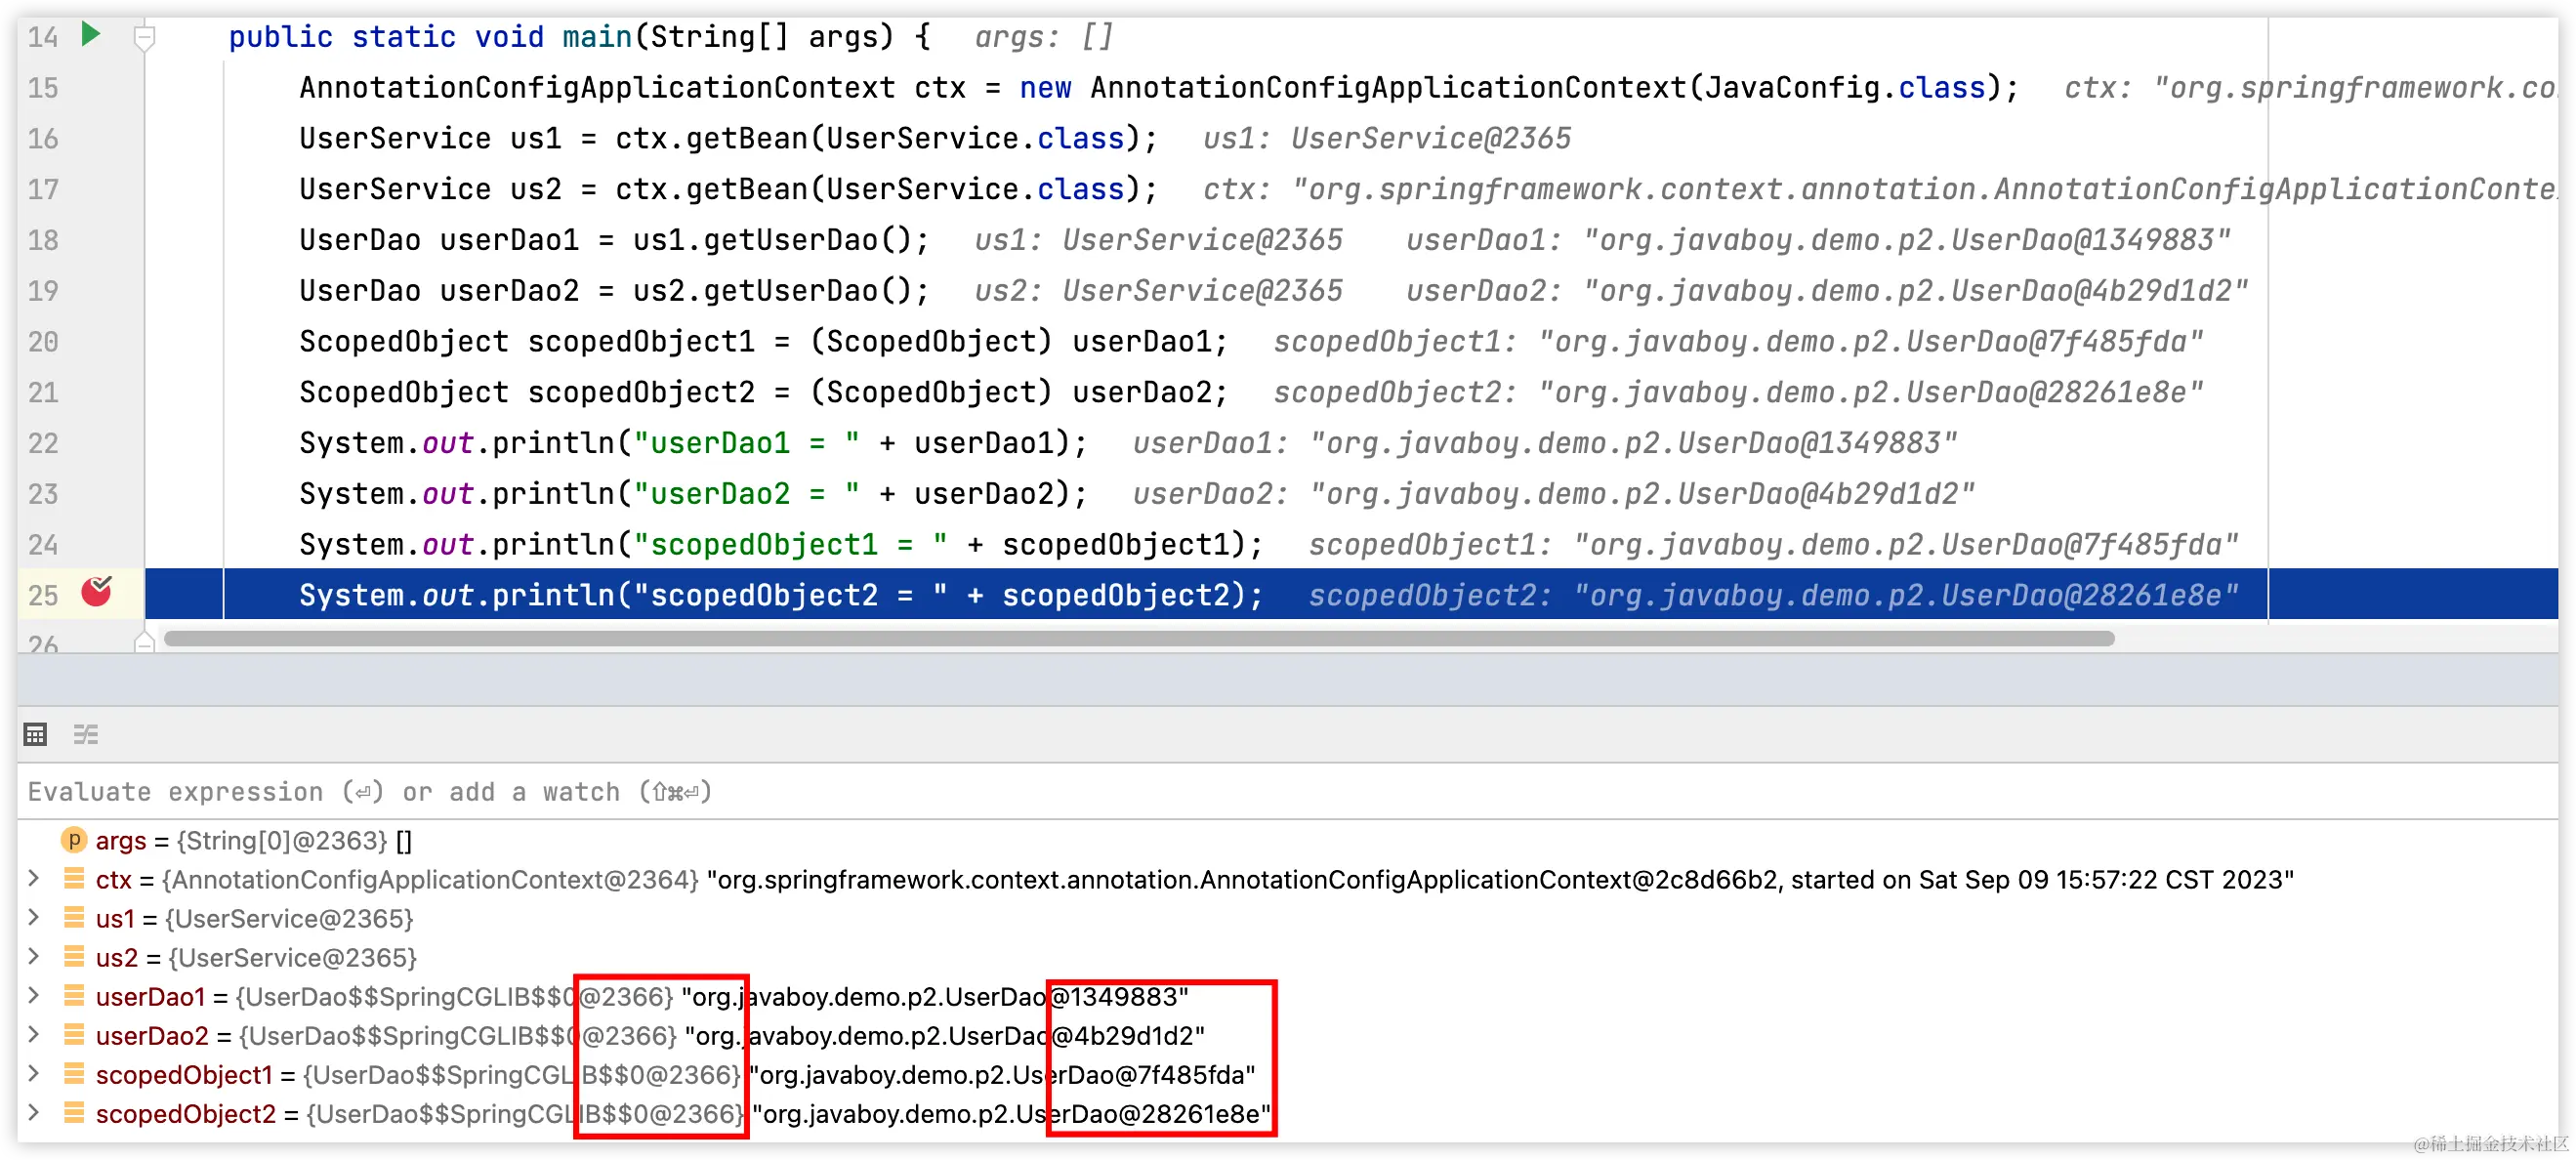
Task: Expand the scopedObject2 variable node
Action: [33, 1113]
